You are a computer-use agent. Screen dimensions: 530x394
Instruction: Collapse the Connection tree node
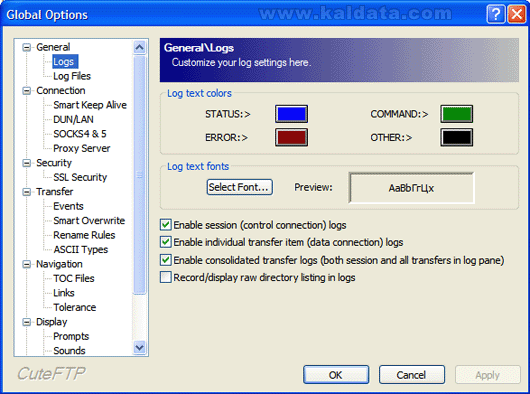26,91
